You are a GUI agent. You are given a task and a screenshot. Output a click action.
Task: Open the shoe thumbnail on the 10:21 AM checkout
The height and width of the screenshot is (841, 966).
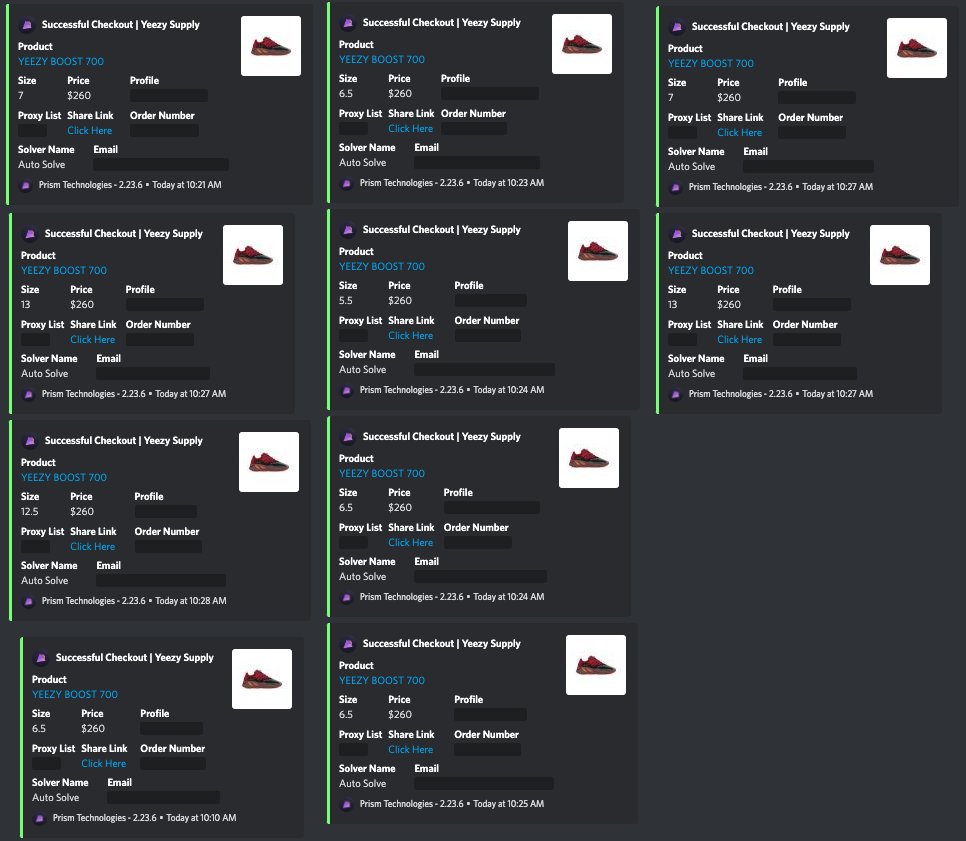271,46
